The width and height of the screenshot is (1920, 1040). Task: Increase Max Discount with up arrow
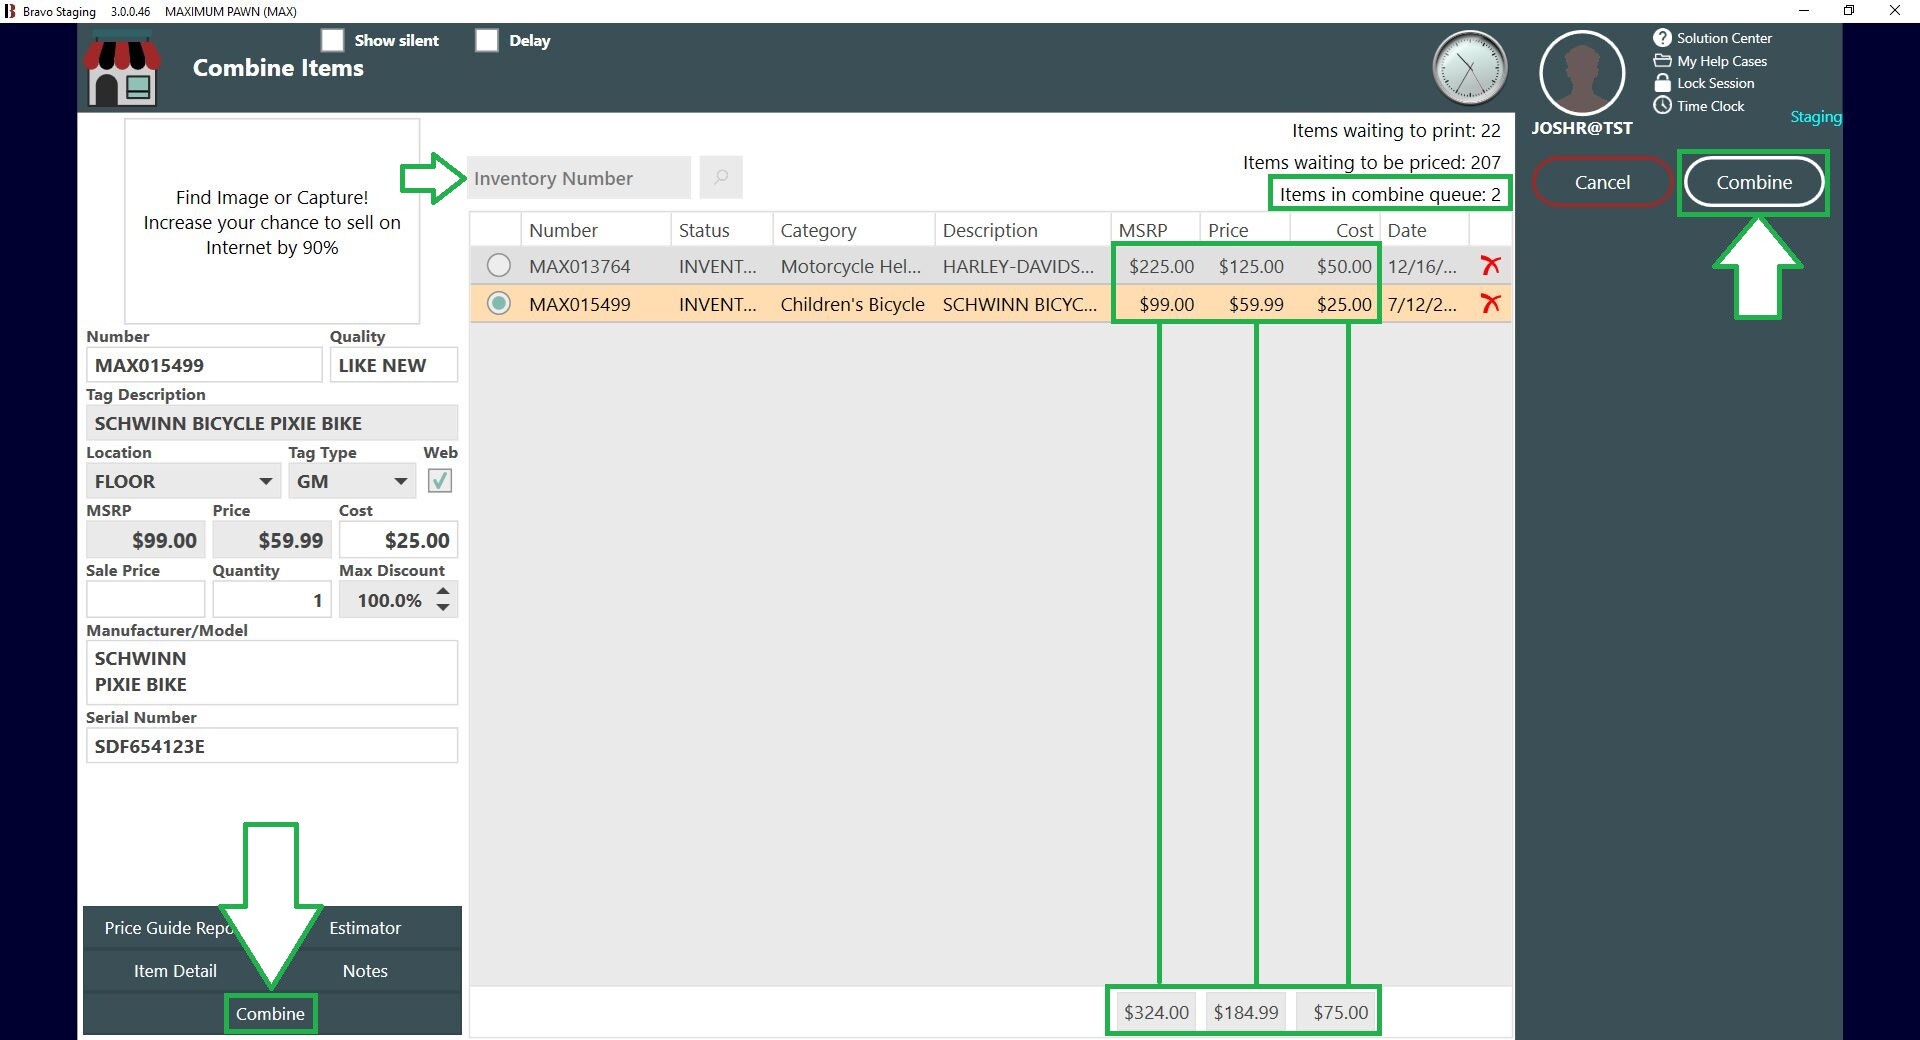(443, 591)
